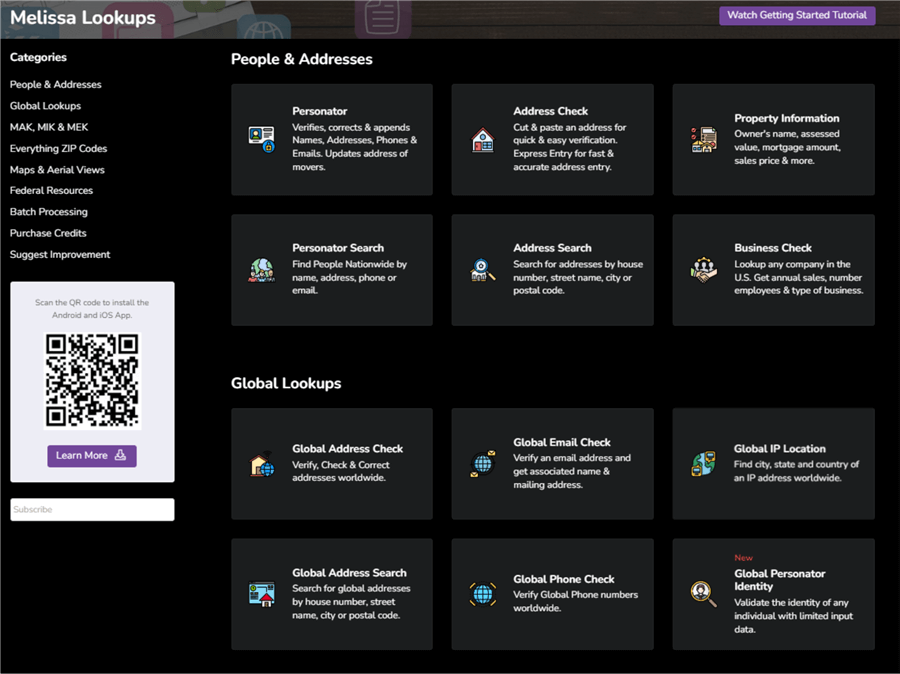
Task: Click the Business Check handshake icon
Action: tap(704, 270)
